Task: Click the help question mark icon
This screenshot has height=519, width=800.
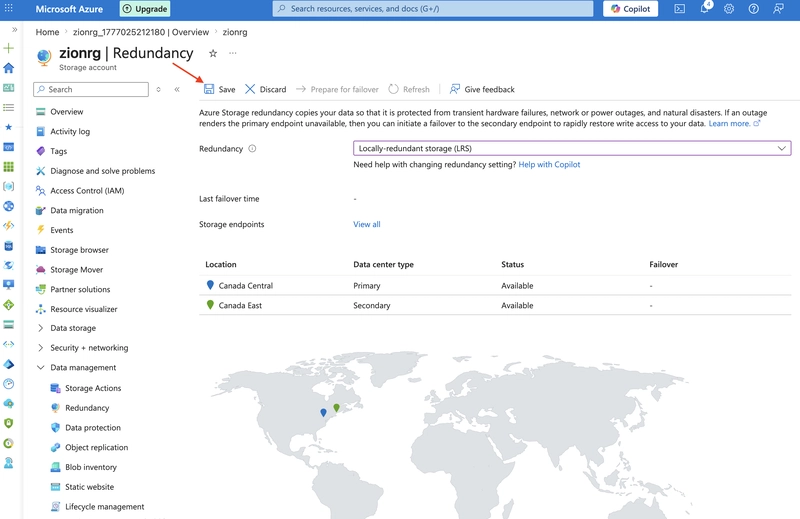Action: pyautogui.click(x=754, y=9)
